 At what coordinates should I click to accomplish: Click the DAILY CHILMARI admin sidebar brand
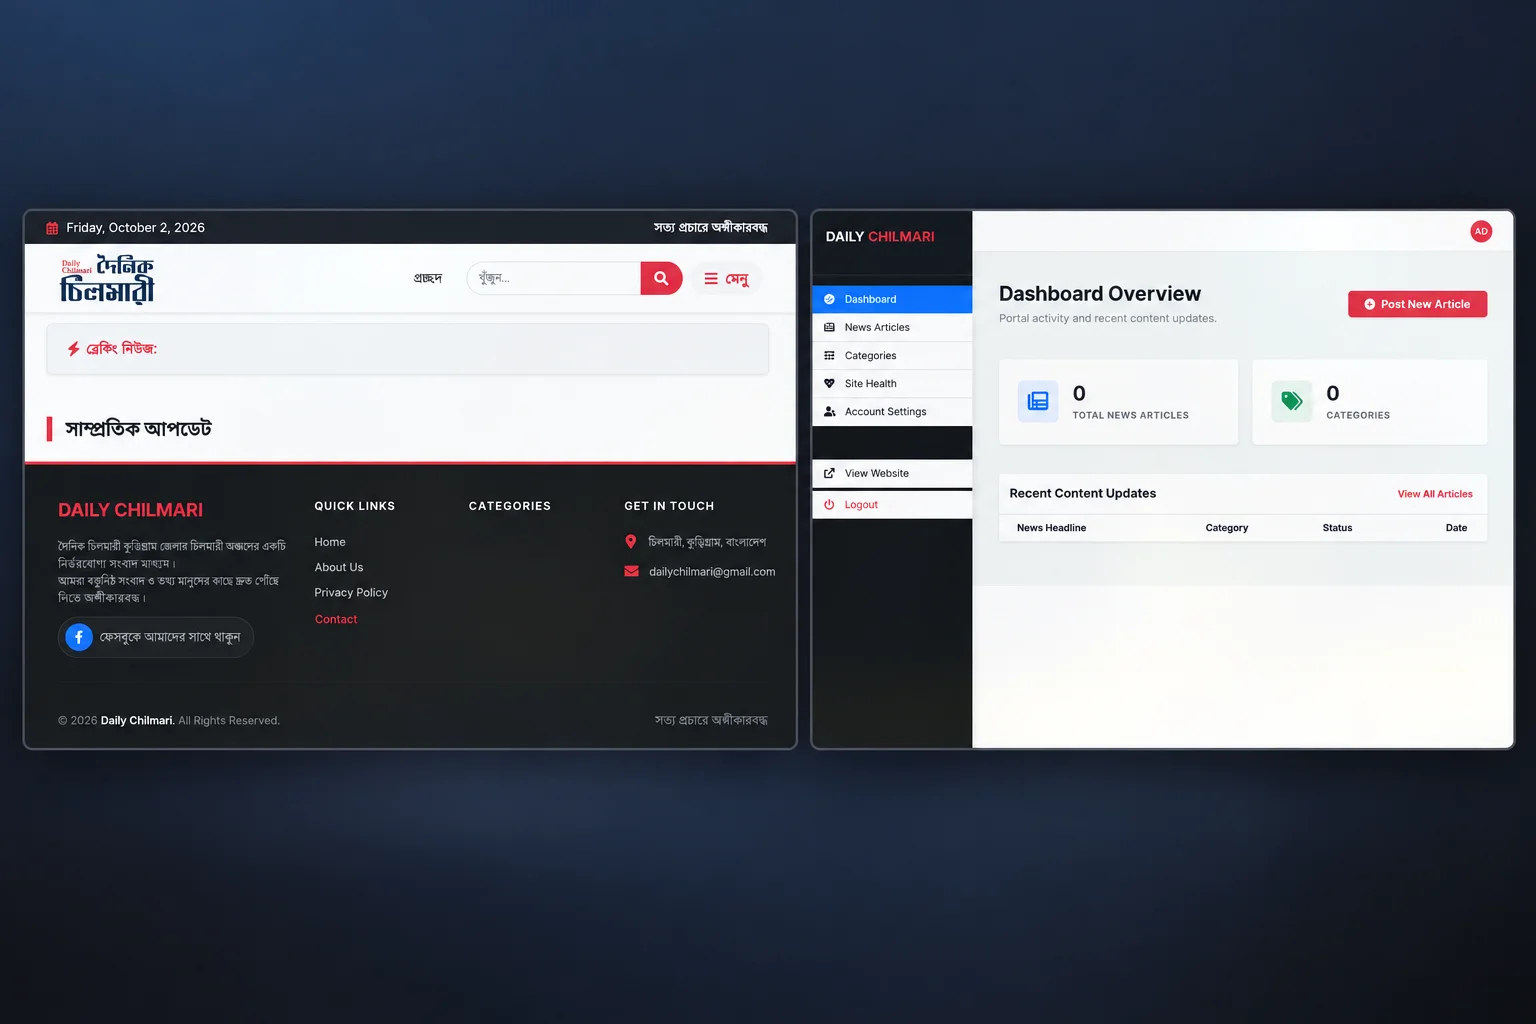click(880, 237)
